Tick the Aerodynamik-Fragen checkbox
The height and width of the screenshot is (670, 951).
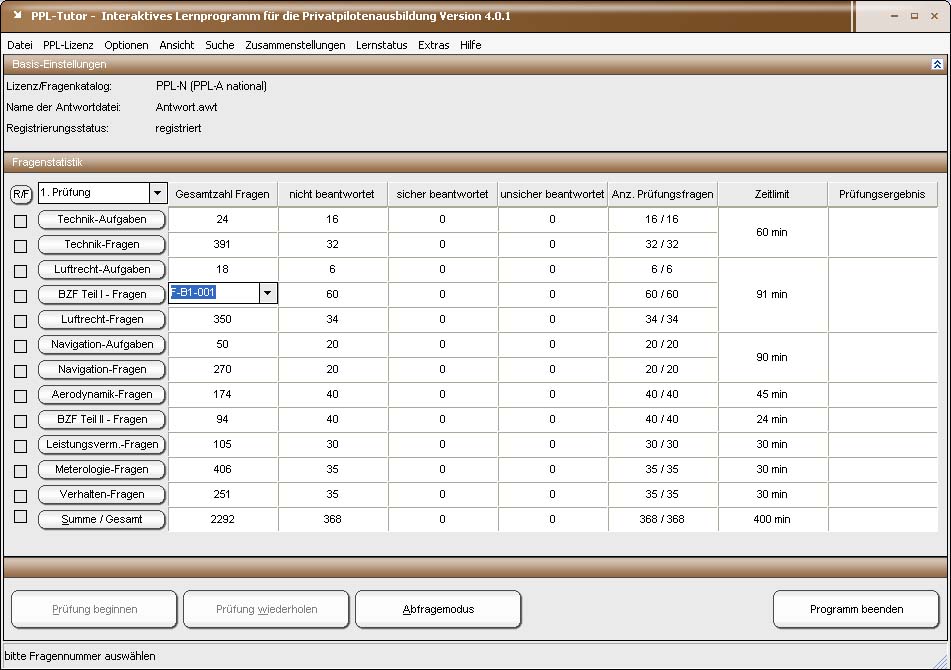coord(21,396)
